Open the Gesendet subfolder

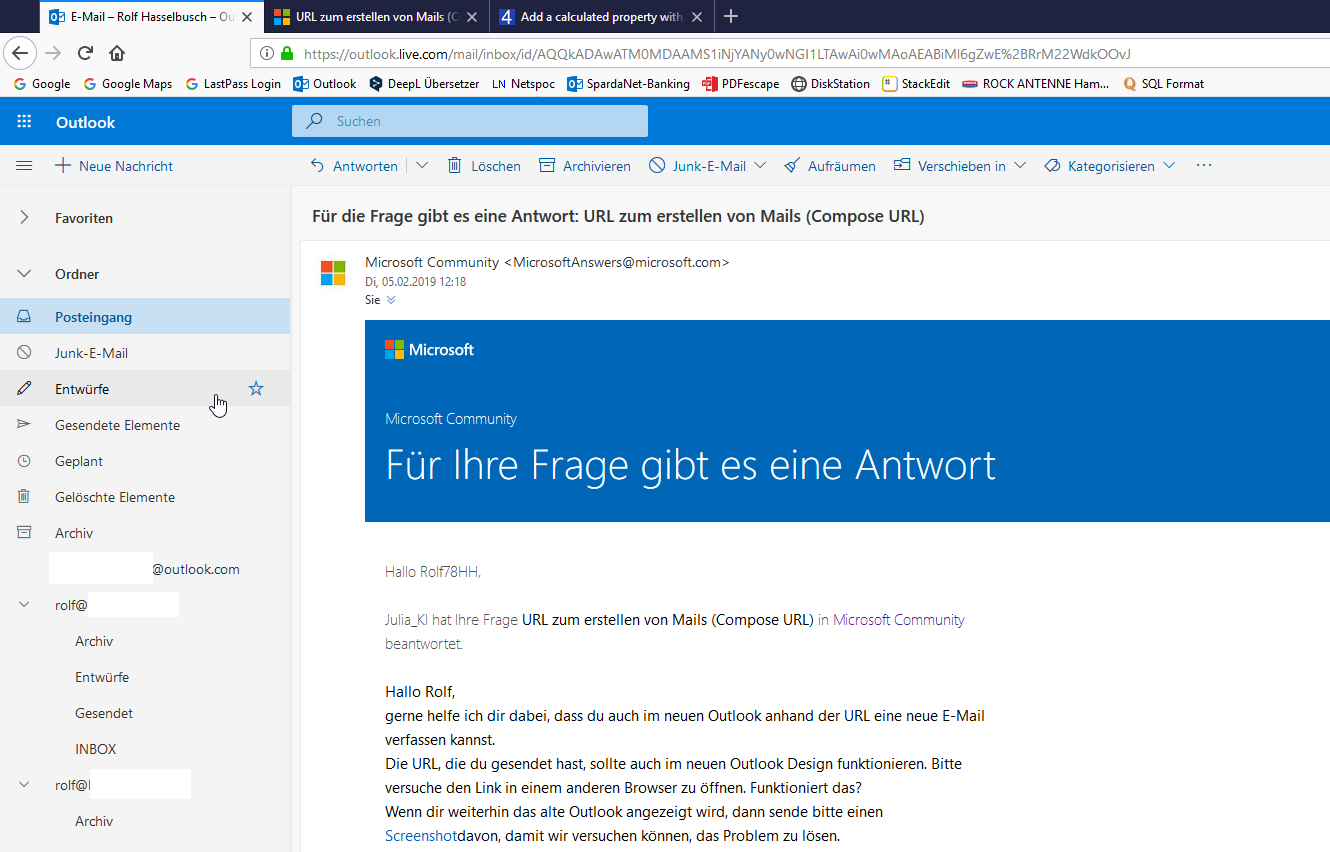(x=145, y=713)
